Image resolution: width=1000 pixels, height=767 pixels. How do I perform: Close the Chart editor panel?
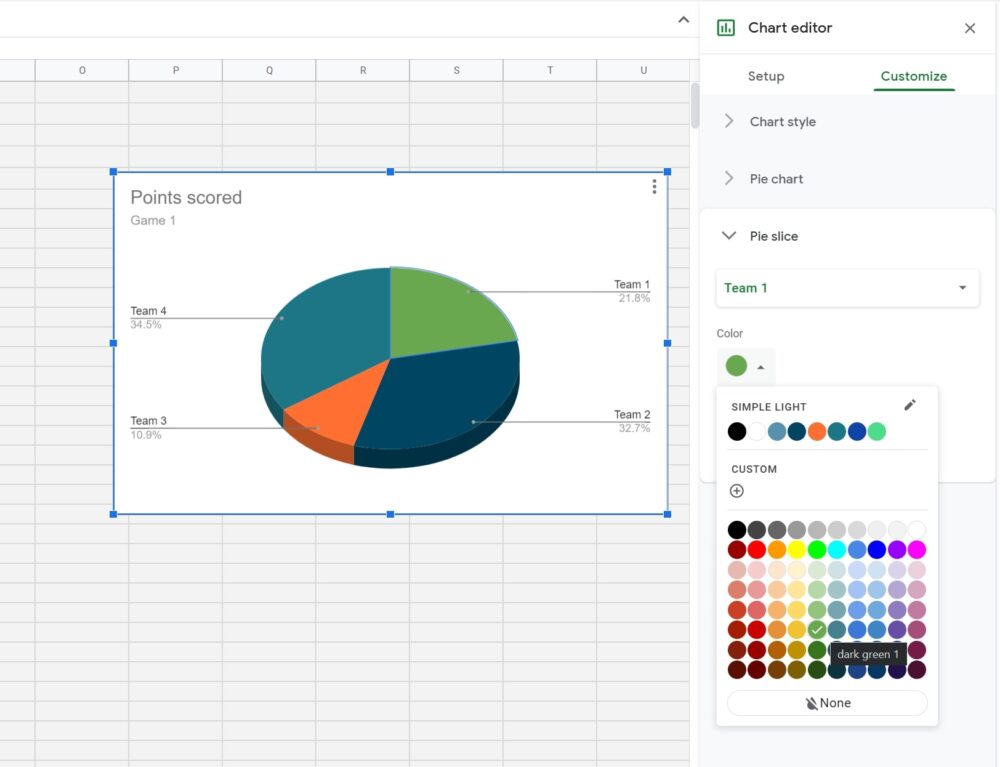[969, 28]
